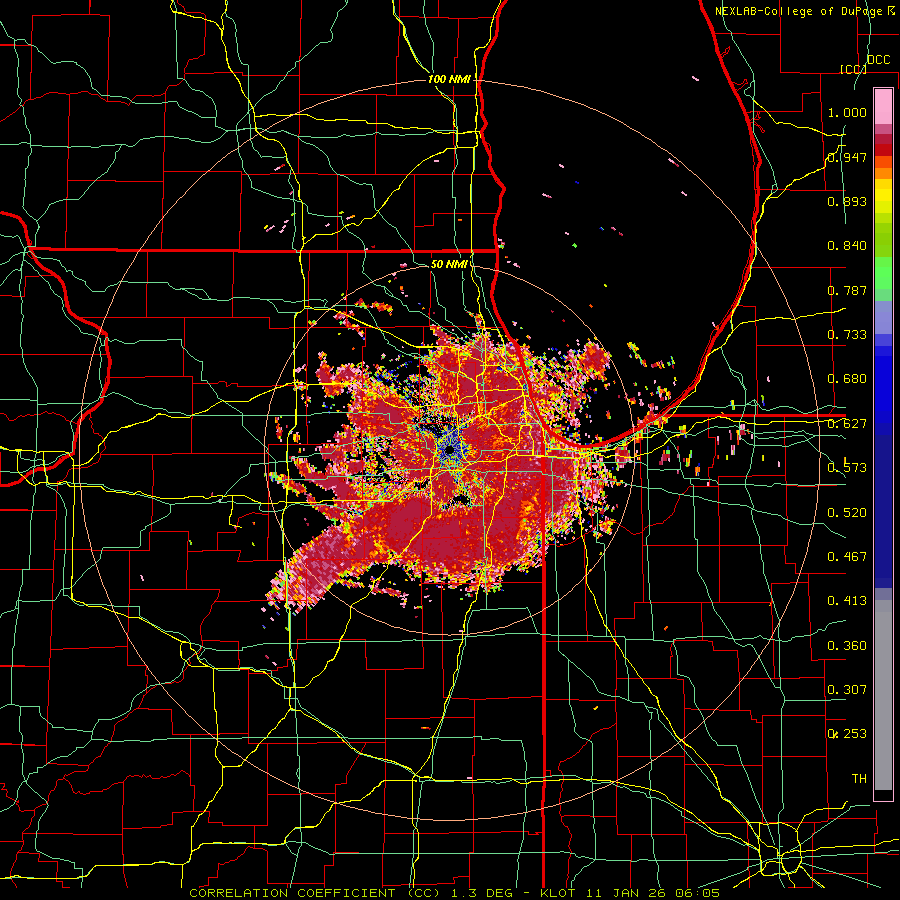Click the CORRELATION COEFFICIENT (CC) caption text
Screen dimensions: 900x900
315,893
